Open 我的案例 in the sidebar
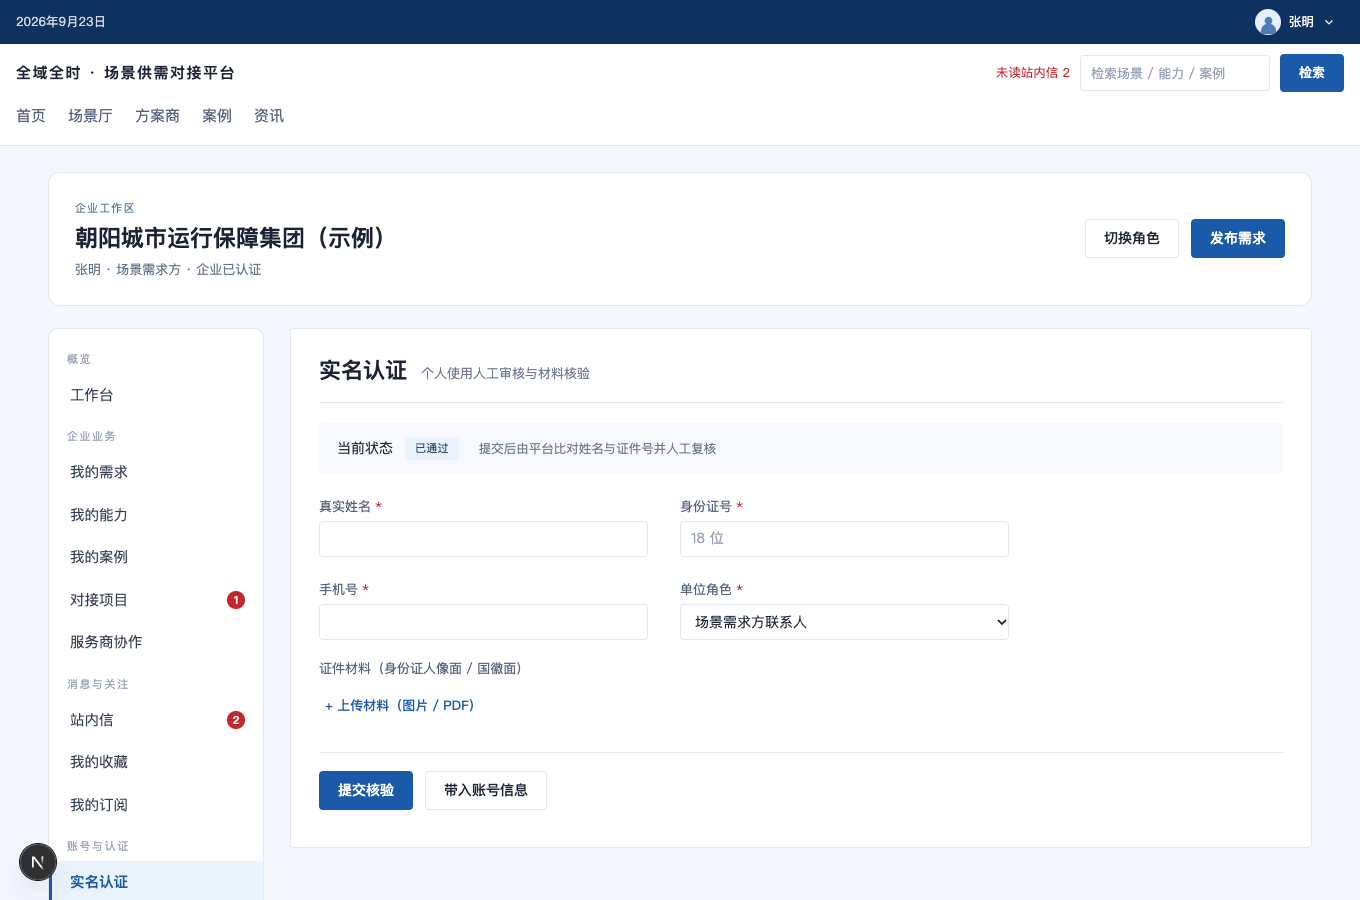Image resolution: width=1360 pixels, height=900 pixels. point(156,557)
